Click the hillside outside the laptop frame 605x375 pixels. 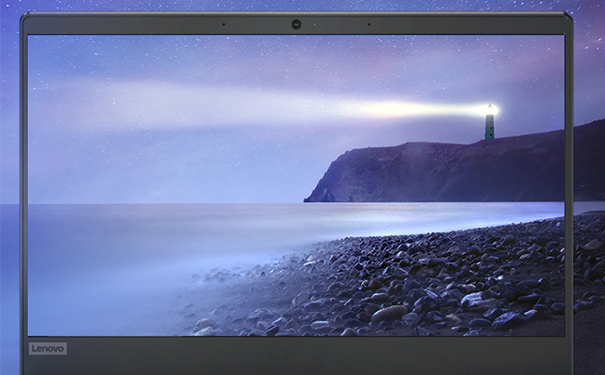pos(589,162)
